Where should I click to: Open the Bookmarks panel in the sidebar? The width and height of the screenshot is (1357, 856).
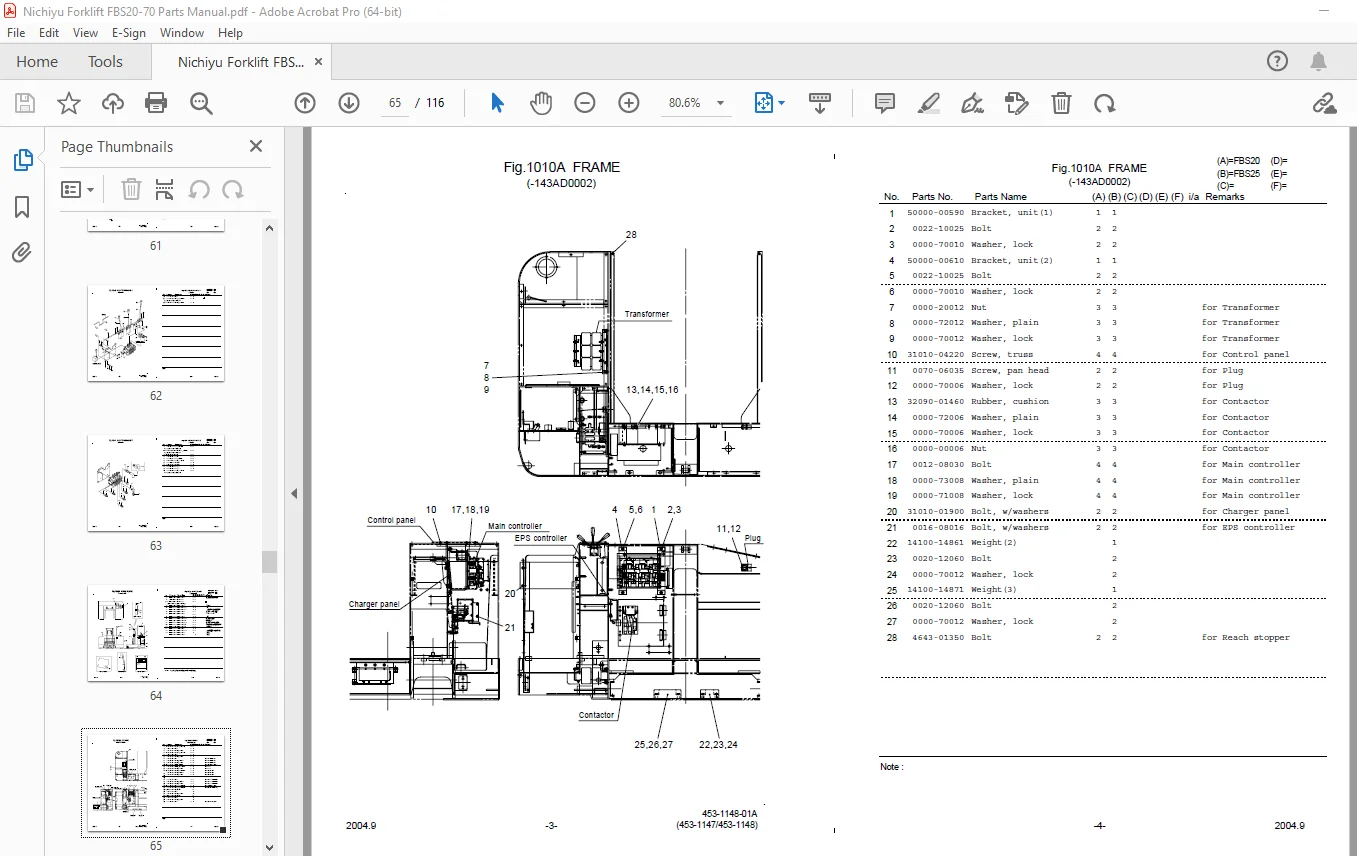pos(22,207)
